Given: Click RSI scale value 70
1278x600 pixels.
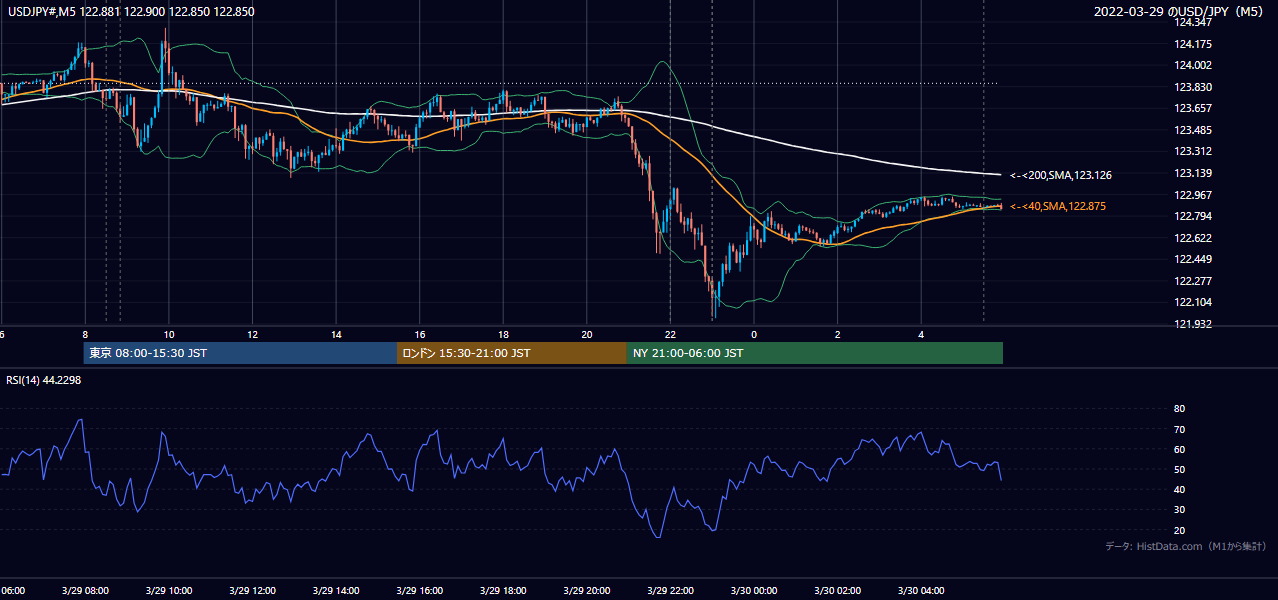Looking at the screenshot, I should [x=1179, y=429].
